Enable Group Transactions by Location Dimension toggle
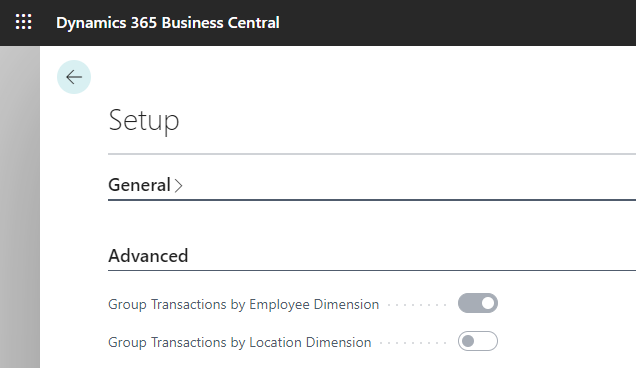 478,341
